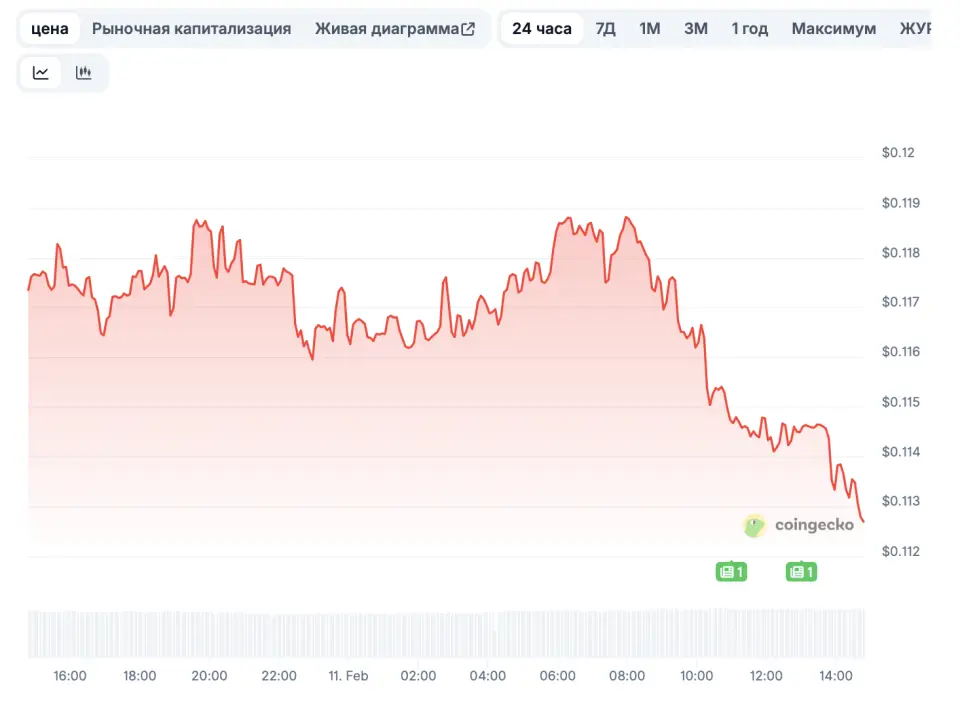Image resolution: width=960 pixels, height=706 pixels.
Task: Switch to Рыночная капитализация tab
Action: tap(191, 29)
